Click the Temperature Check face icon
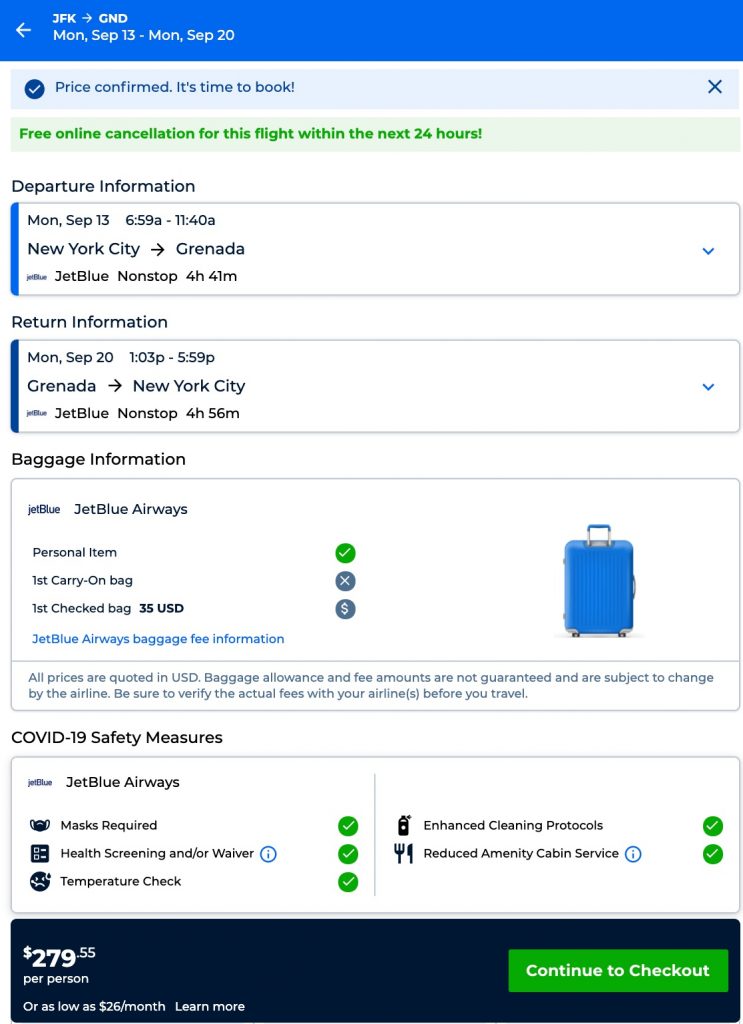 pyautogui.click(x=40, y=882)
